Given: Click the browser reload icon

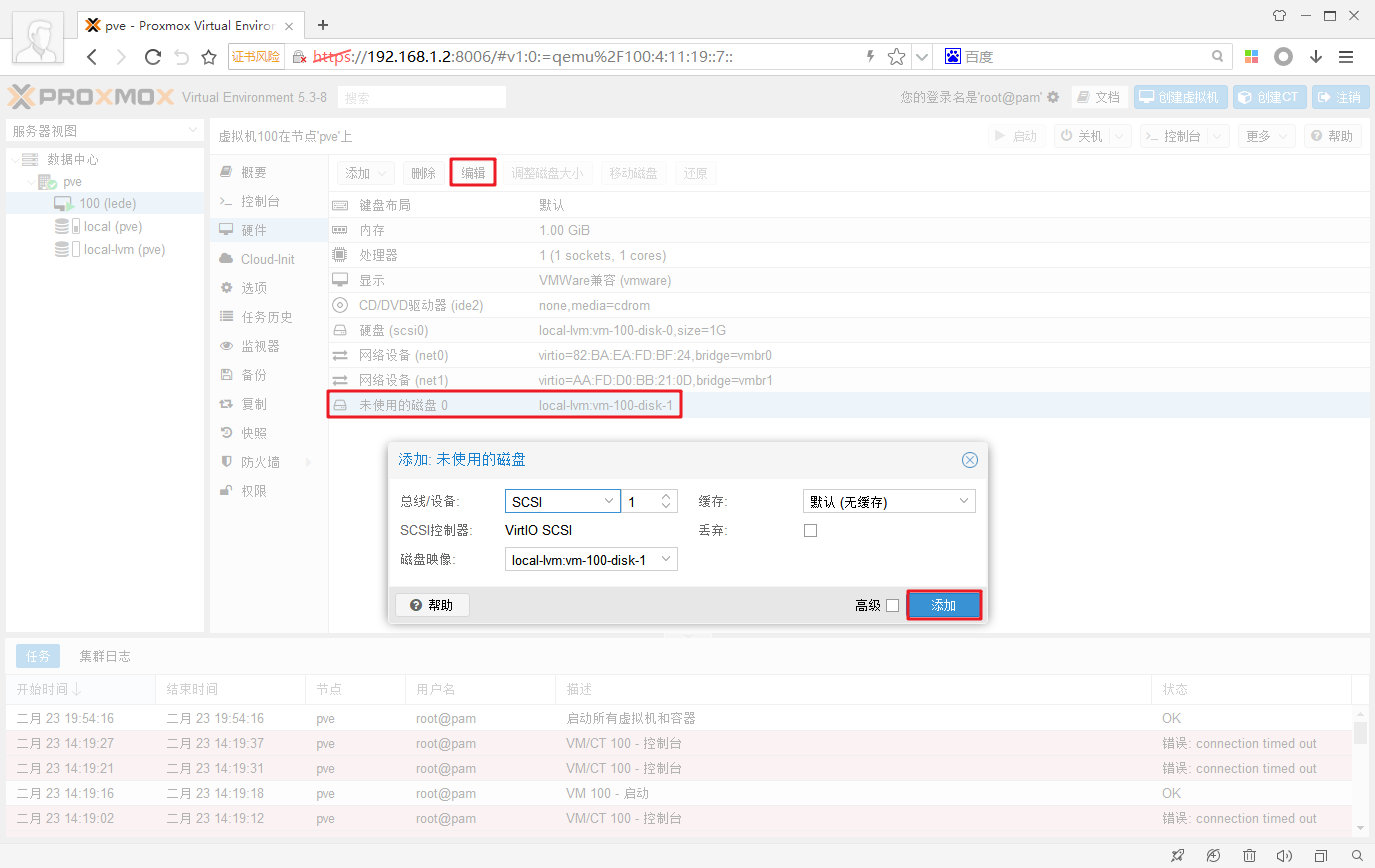Looking at the screenshot, I should coord(153,57).
